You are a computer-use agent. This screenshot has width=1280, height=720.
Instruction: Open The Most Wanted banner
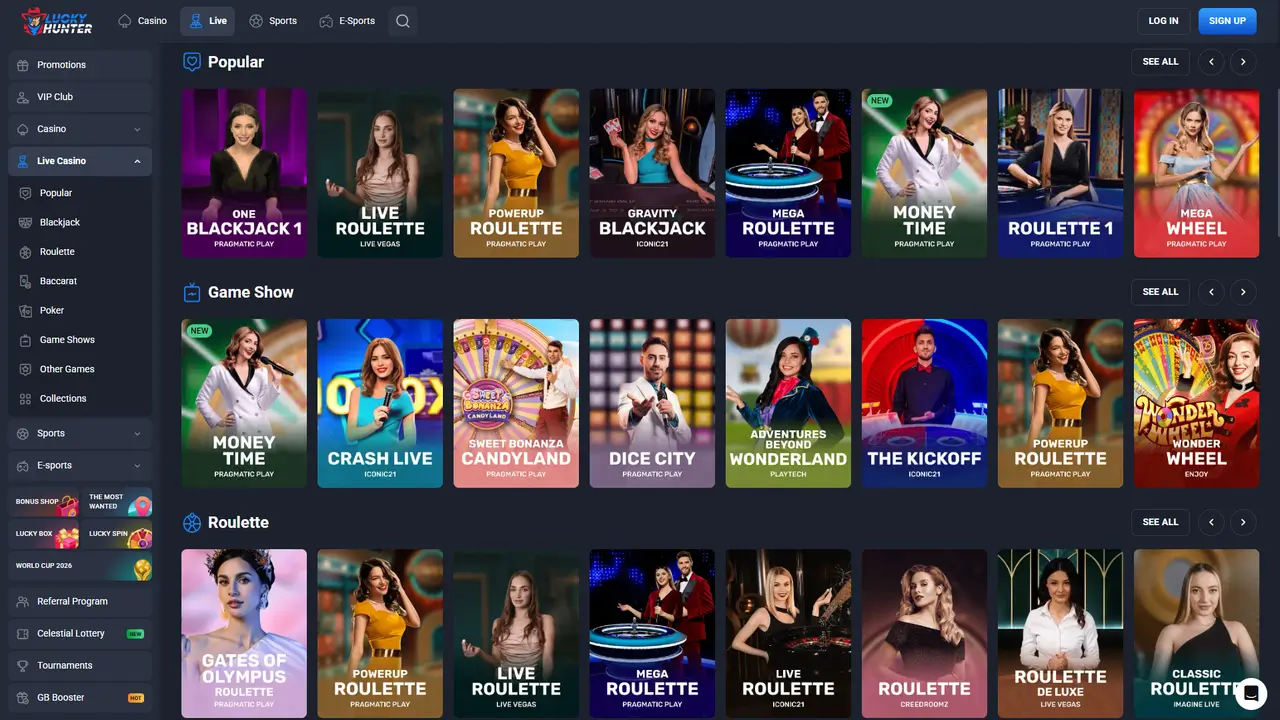click(117, 502)
